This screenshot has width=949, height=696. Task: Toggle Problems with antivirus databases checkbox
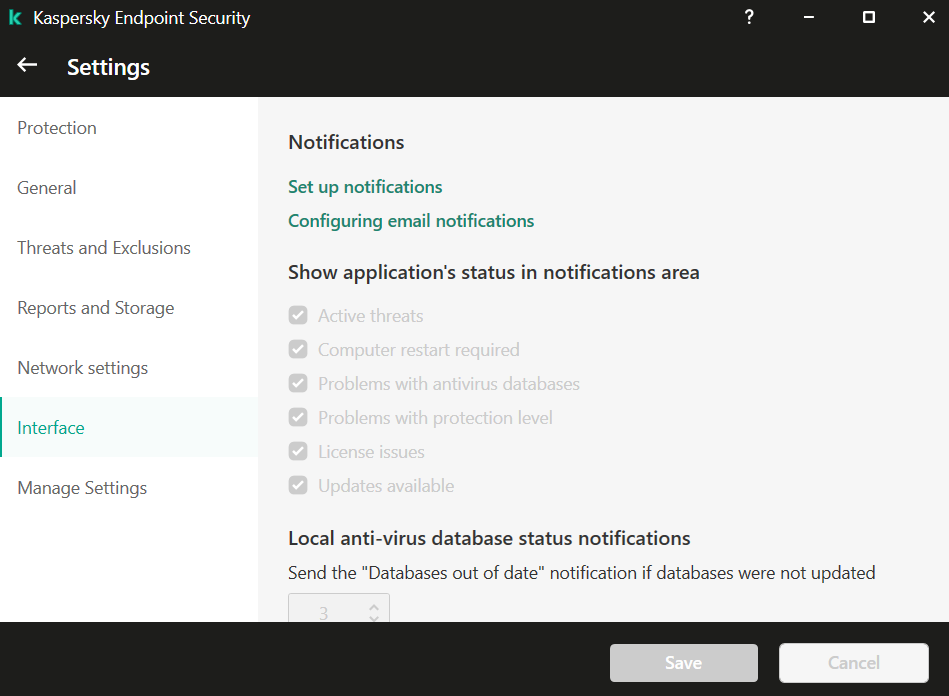(x=298, y=384)
